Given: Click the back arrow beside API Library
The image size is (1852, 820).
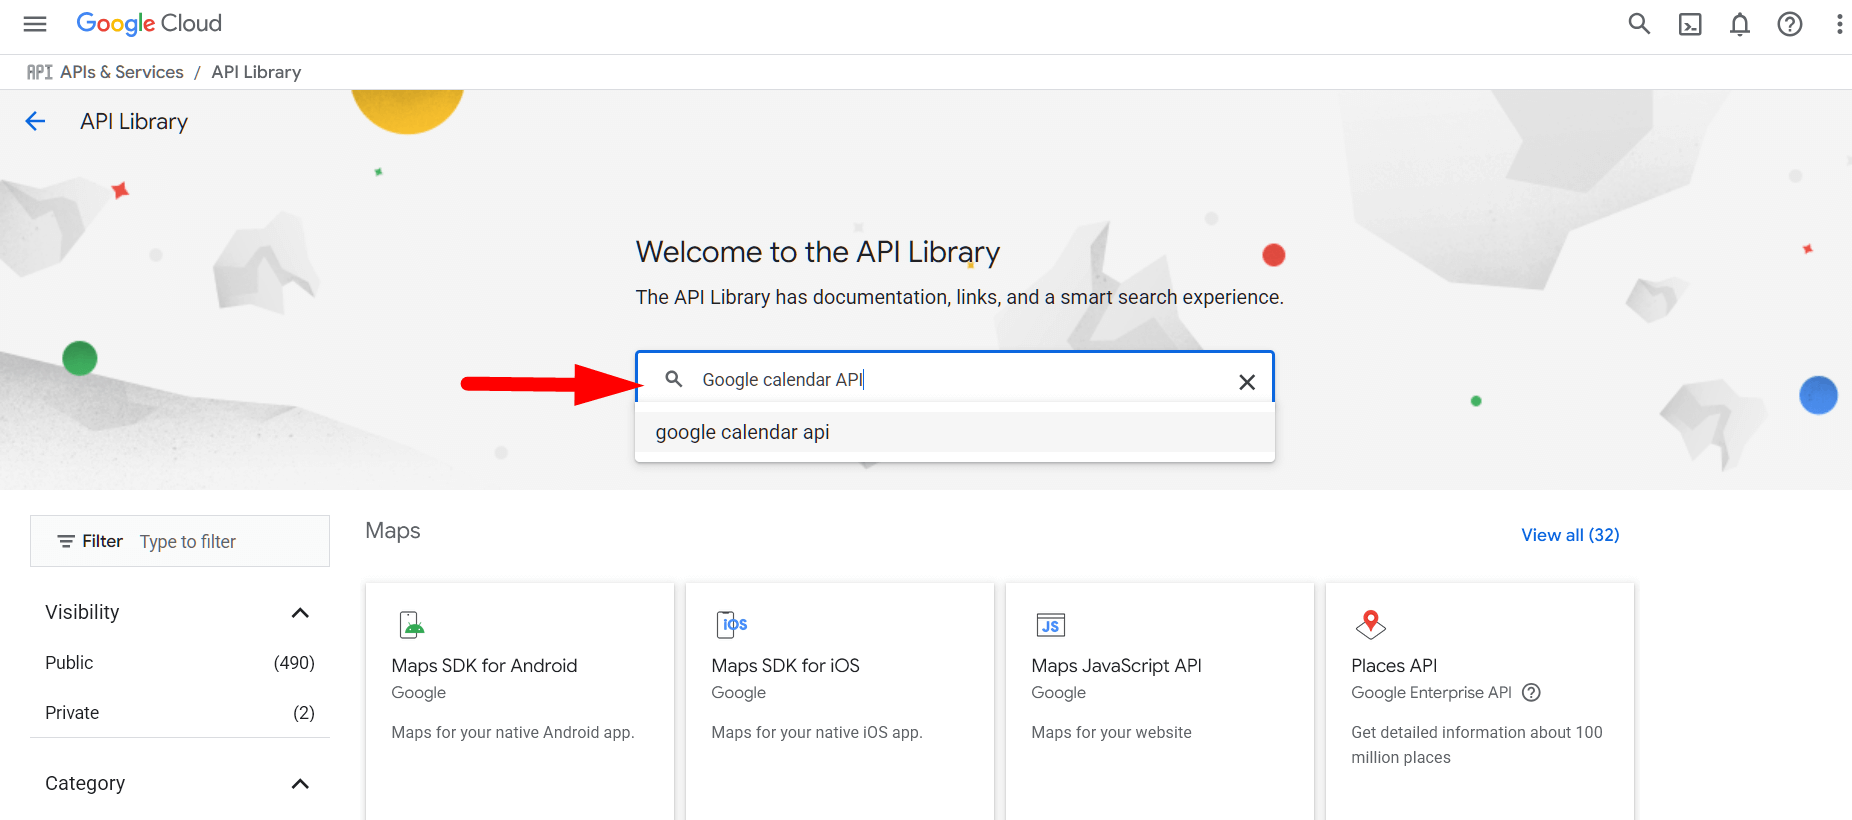Looking at the screenshot, I should click(x=35, y=121).
